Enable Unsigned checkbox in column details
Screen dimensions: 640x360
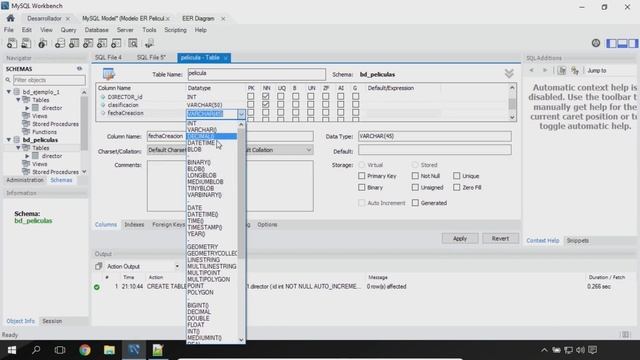[x=415, y=187]
